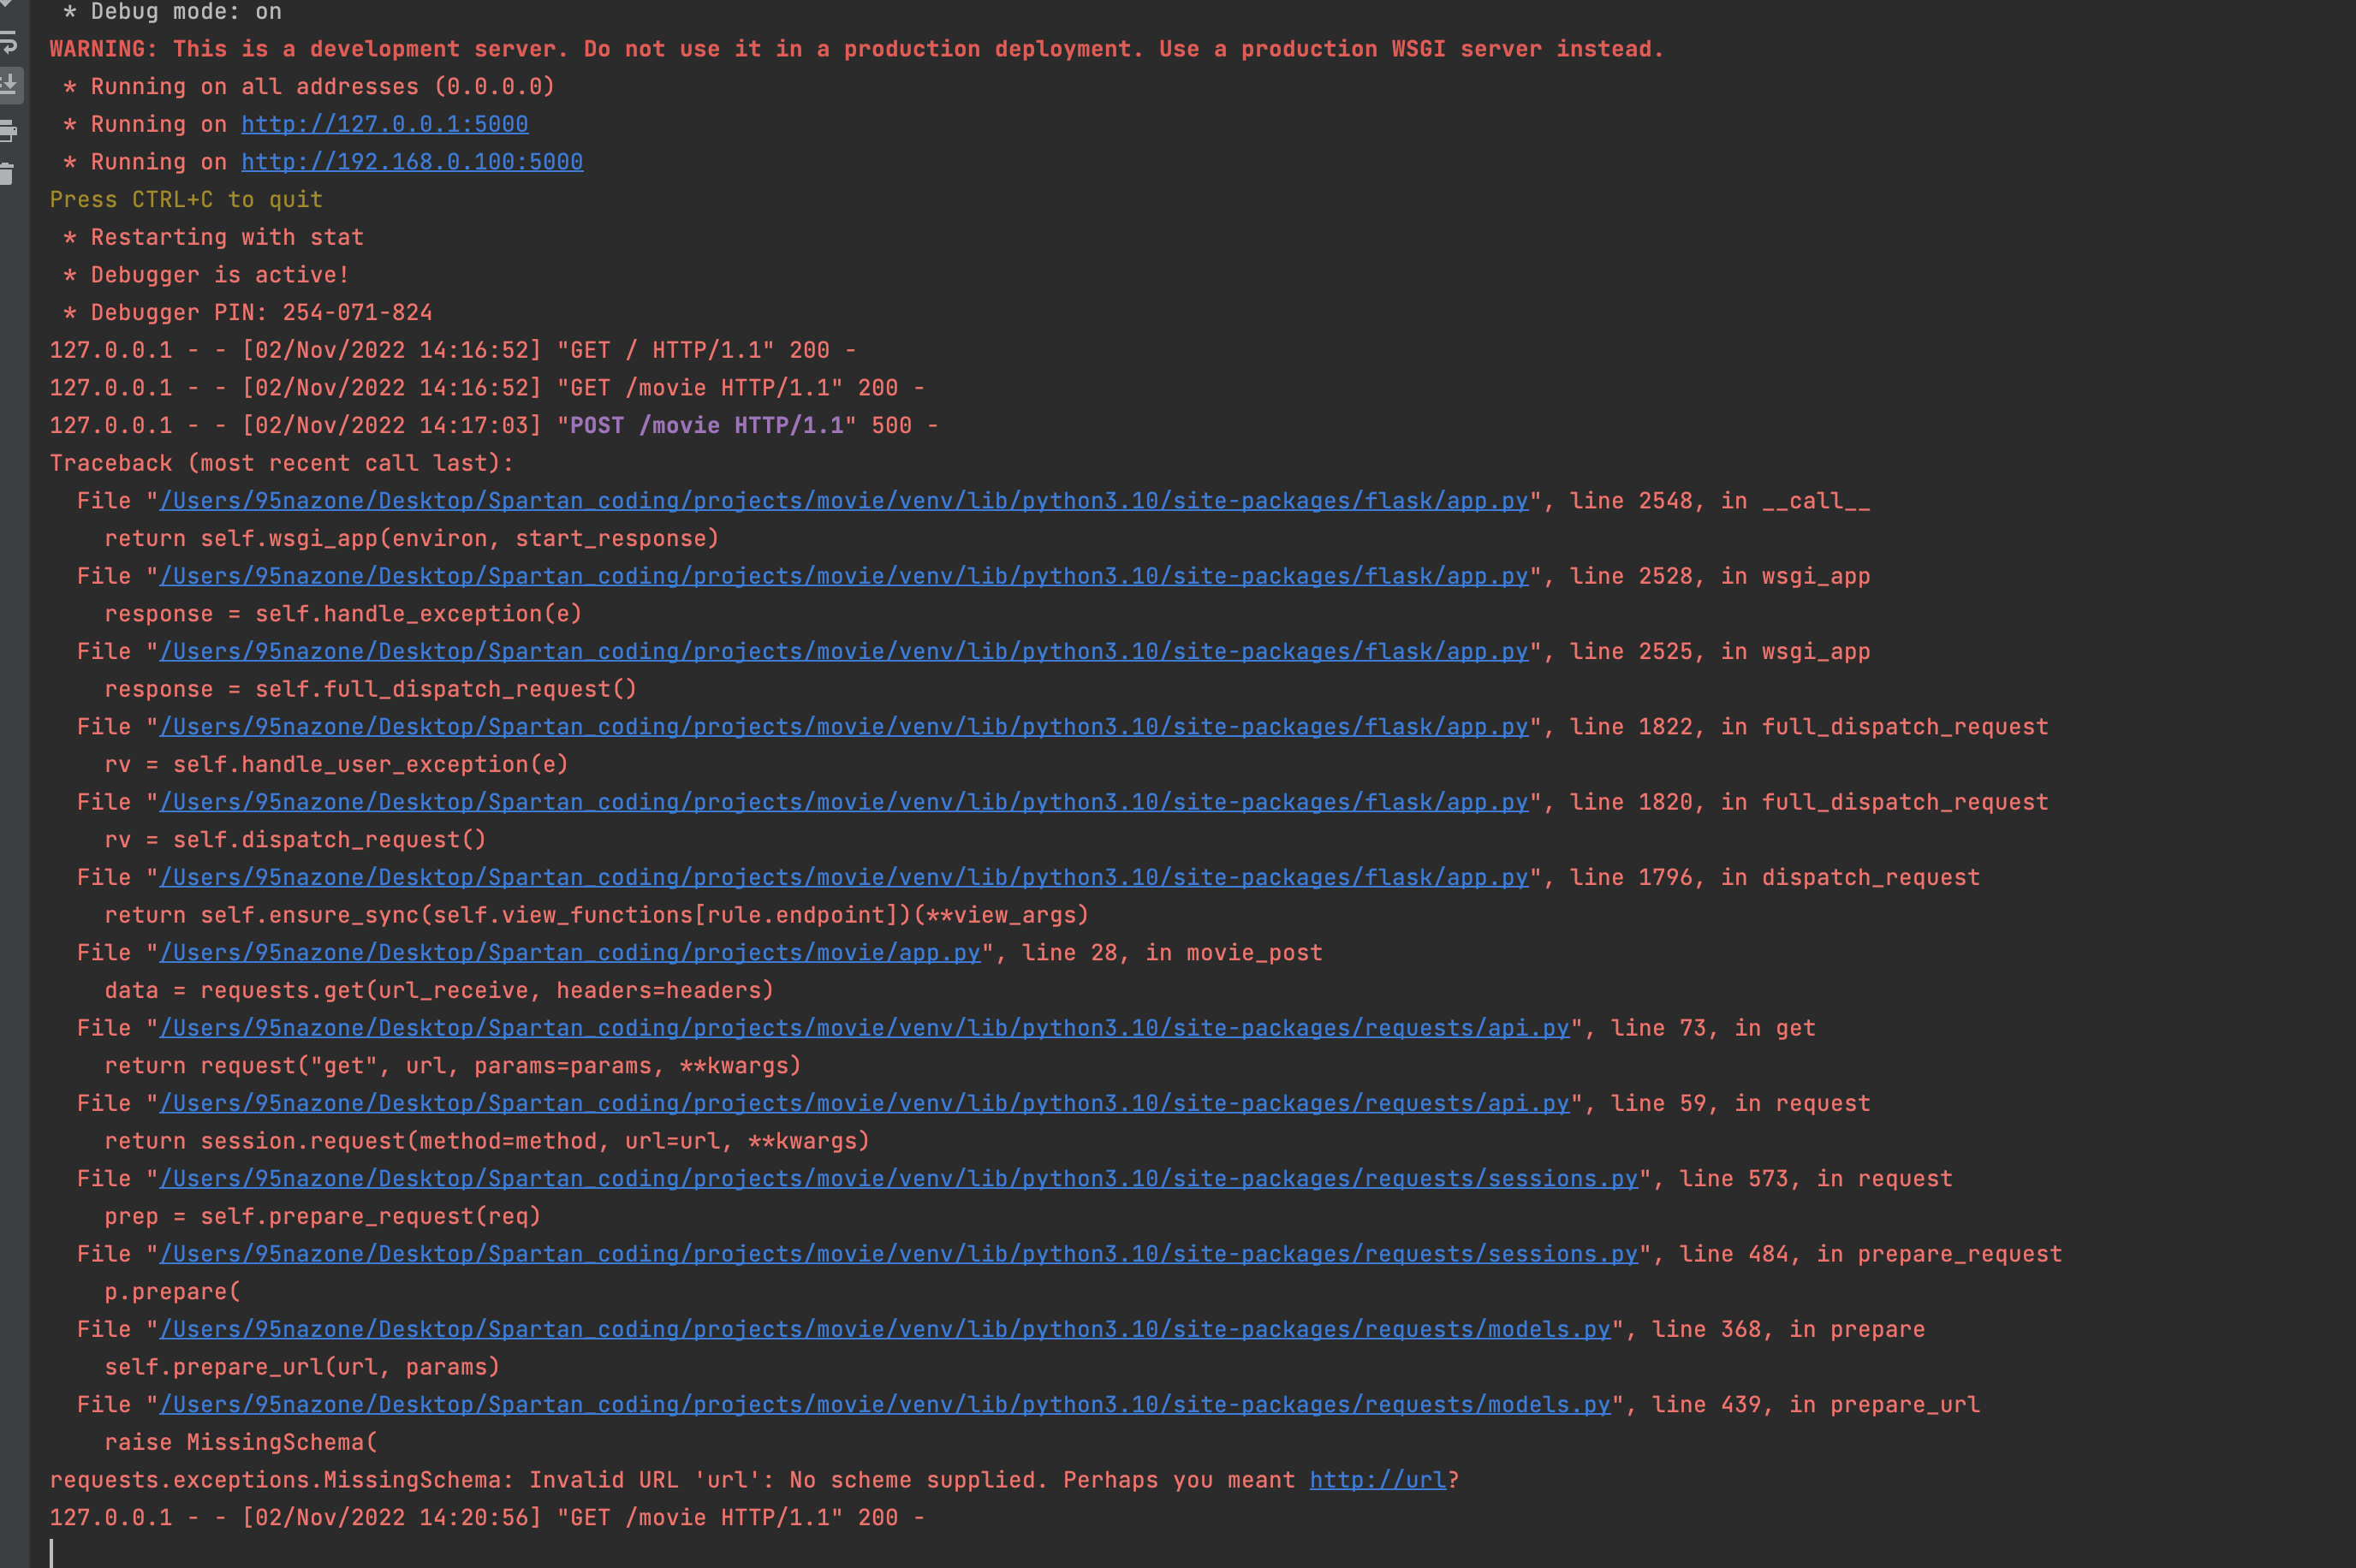Click the 'Debug mode: on' line
2356x1568 pixels.
(x=172, y=12)
